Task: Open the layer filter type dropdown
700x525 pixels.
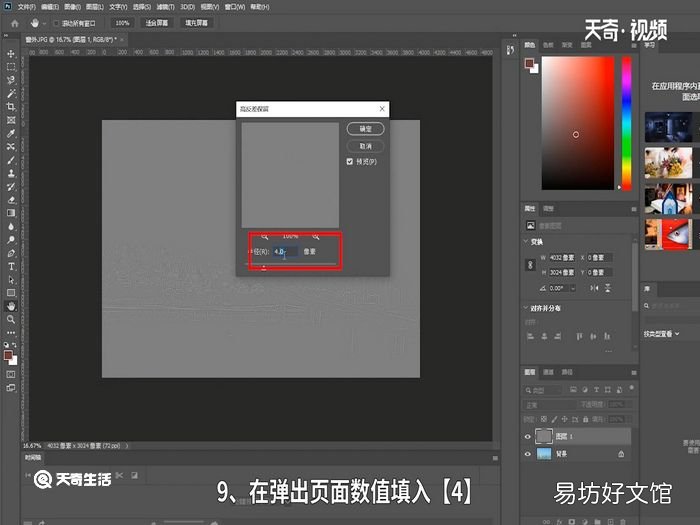Action: pos(542,390)
